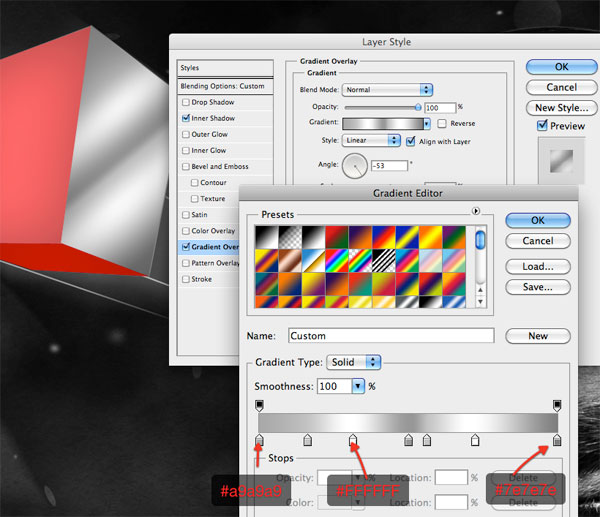Open the Blend Mode dropdown

coord(387,90)
